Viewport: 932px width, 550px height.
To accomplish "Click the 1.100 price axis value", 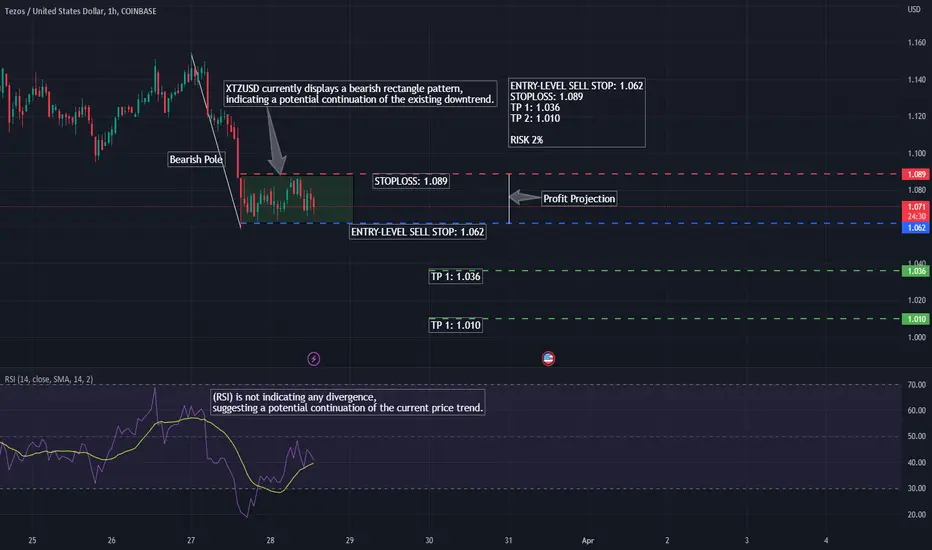I will pos(916,153).
